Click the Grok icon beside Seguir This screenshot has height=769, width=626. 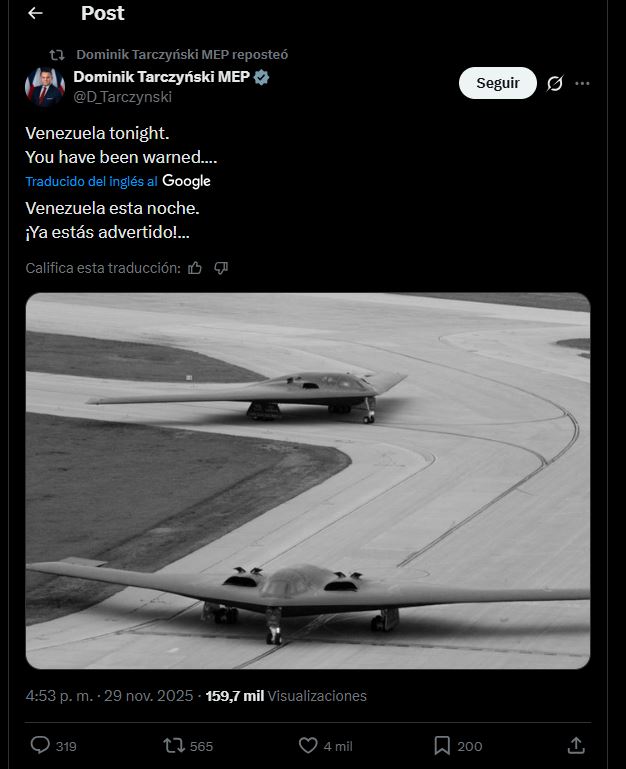(555, 84)
